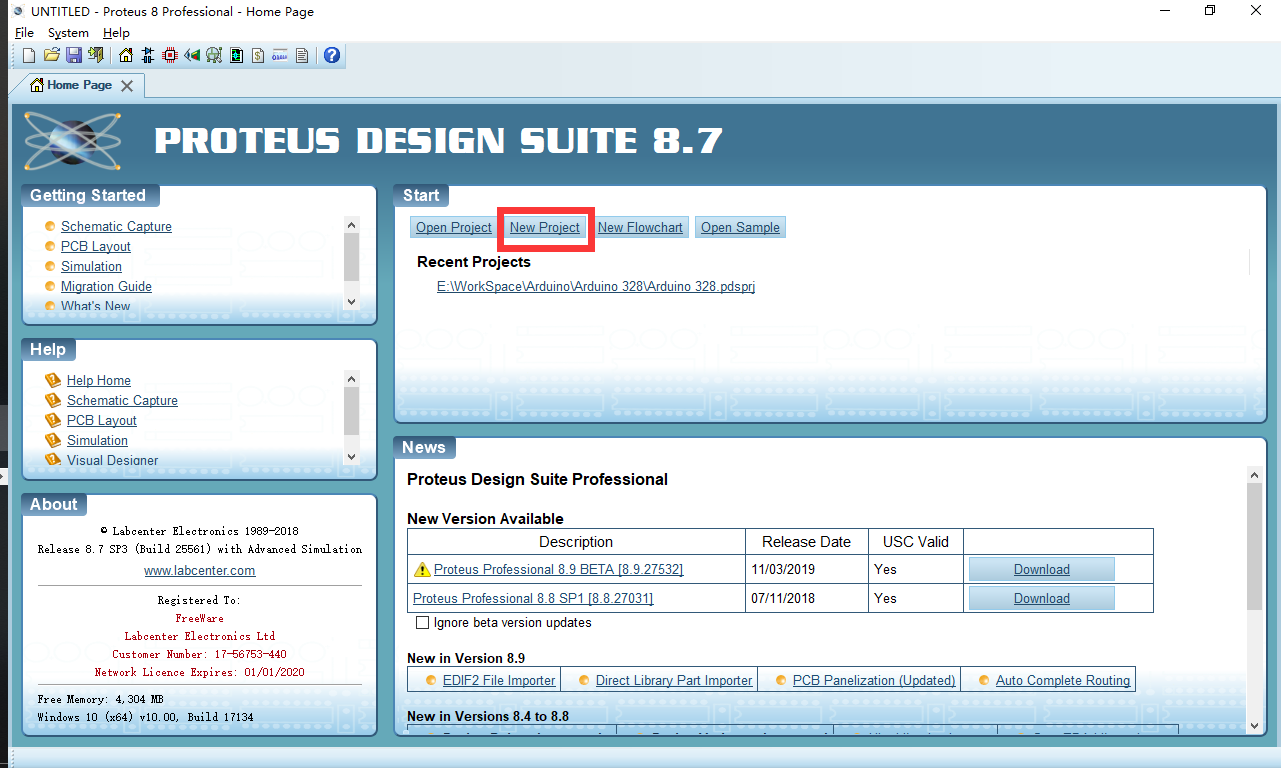Screen dimensions: 1281x768
Task: Open Schematic Capture in Getting Started
Action: pos(116,226)
